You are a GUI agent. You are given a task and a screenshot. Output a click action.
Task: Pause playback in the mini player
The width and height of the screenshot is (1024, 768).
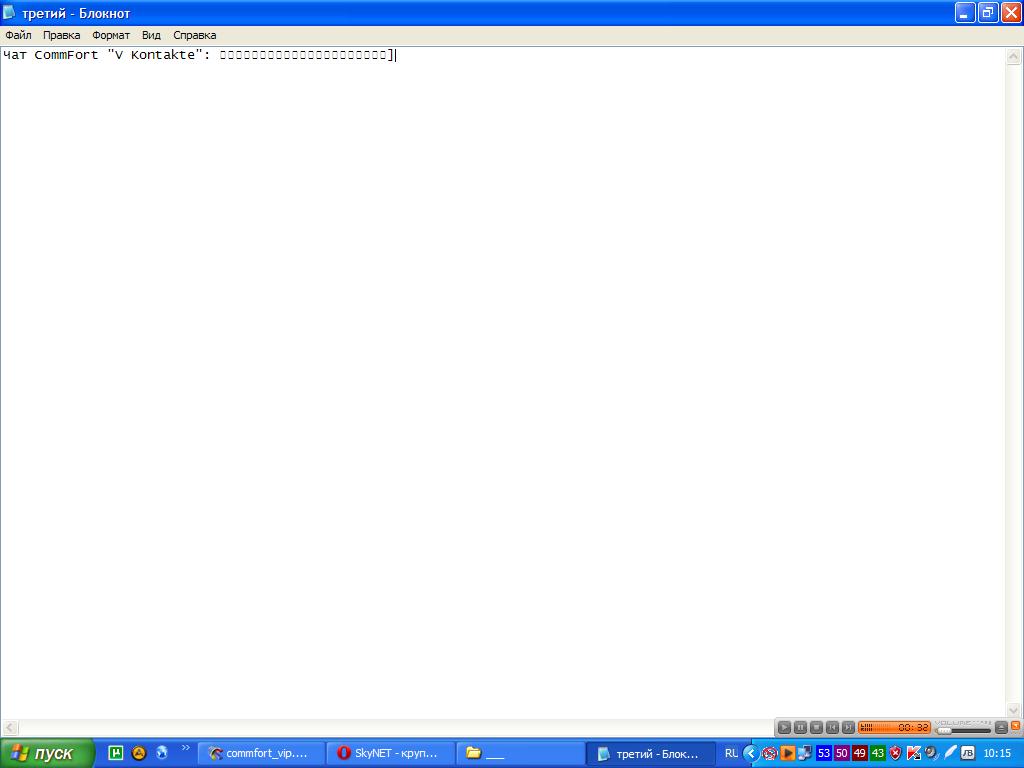pos(800,727)
